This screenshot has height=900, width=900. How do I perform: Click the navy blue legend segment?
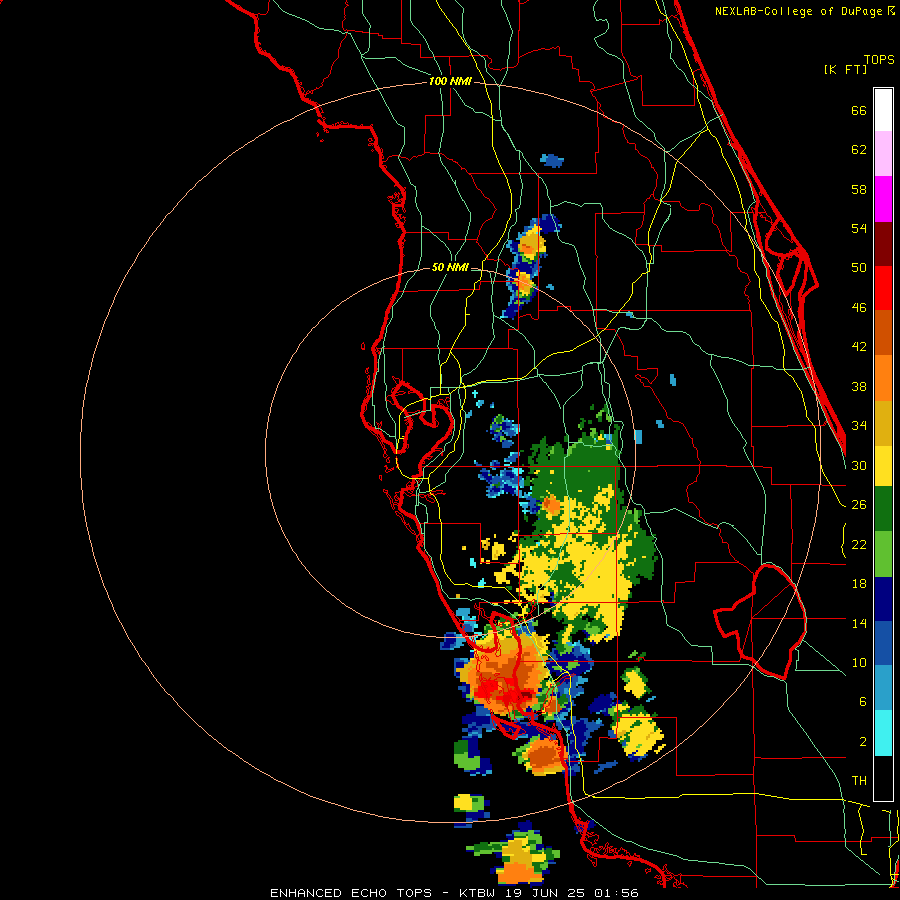tap(883, 599)
